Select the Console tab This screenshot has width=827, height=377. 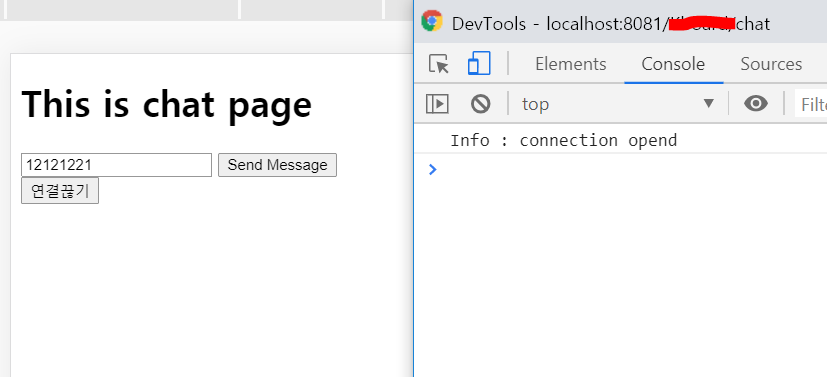tap(673, 64)
